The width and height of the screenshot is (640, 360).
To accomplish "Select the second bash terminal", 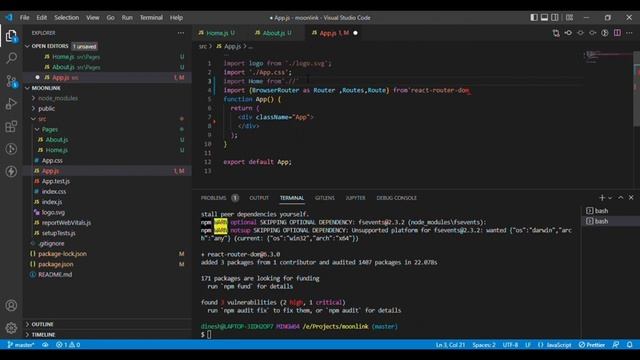I will pos(610,221).
